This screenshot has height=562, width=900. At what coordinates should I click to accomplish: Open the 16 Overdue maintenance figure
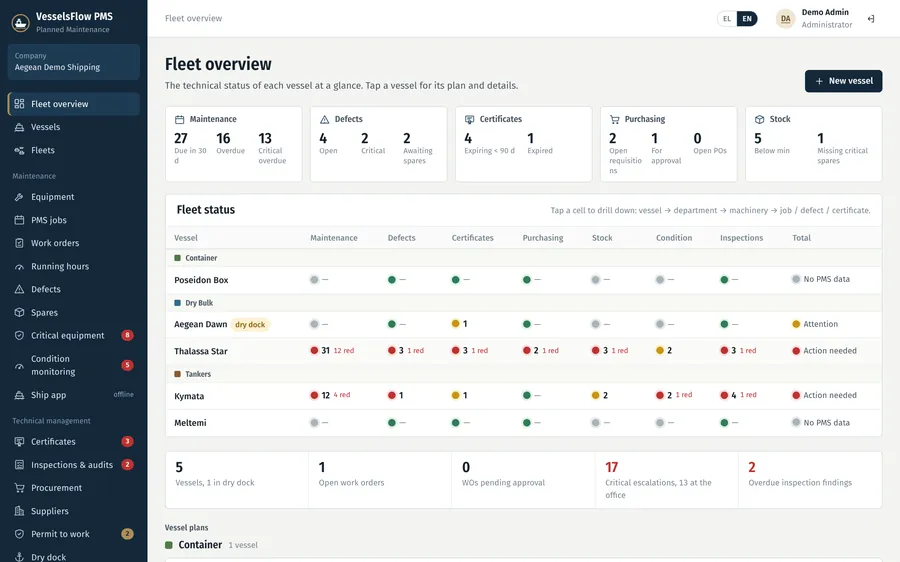point(230,144)
